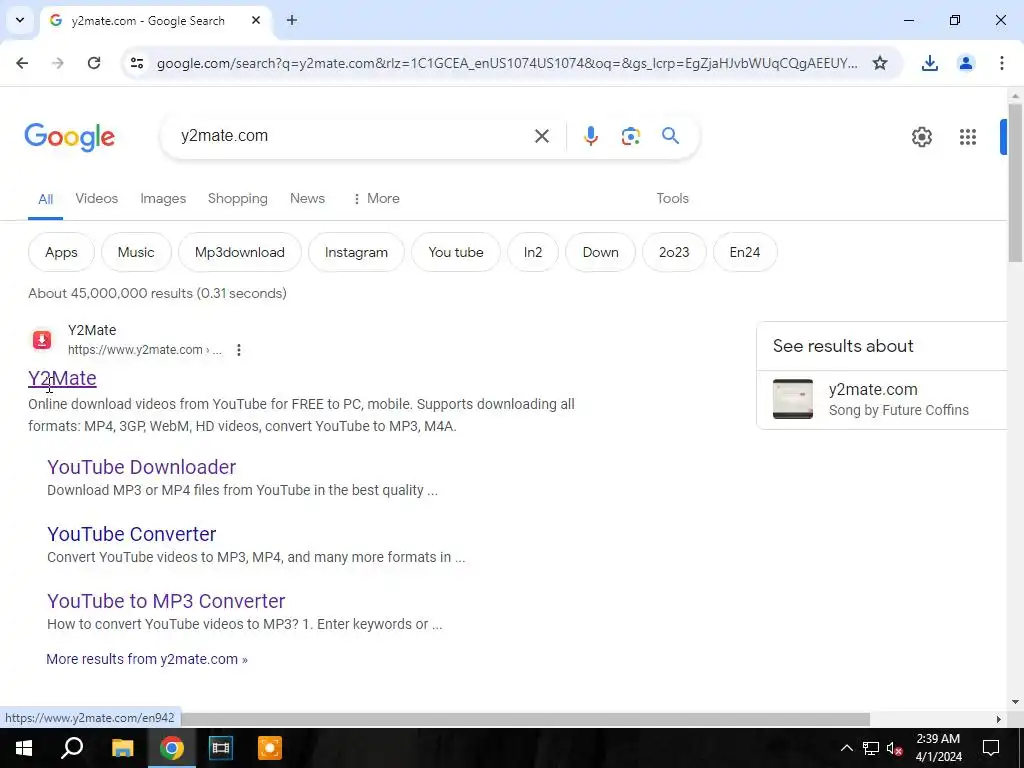Open the y2mate.com song thumbnail
The image size is (1024, 768).
[793, 399]
